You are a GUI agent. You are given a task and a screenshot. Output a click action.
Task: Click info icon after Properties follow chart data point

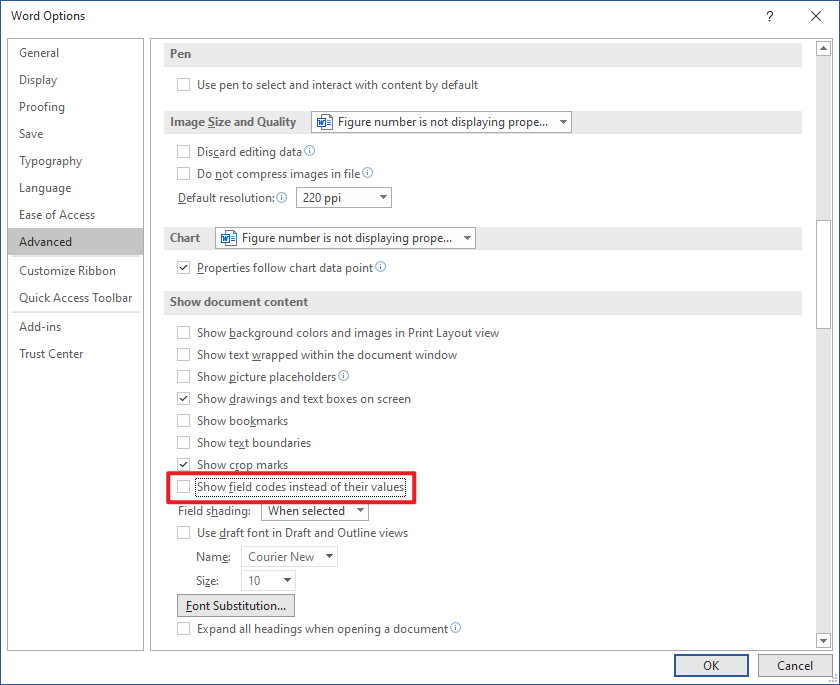[x=380, y=267]
